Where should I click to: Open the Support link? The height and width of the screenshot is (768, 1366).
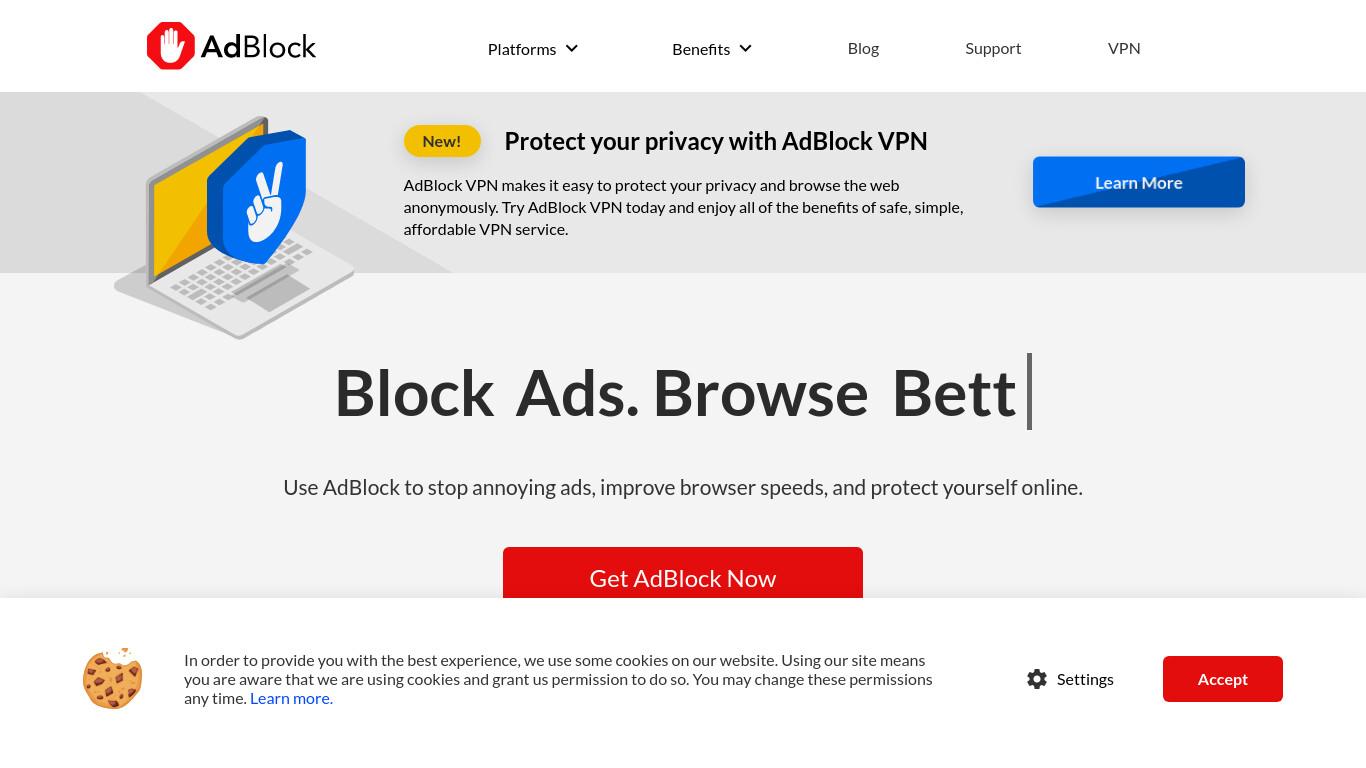(x=993, y=48)
